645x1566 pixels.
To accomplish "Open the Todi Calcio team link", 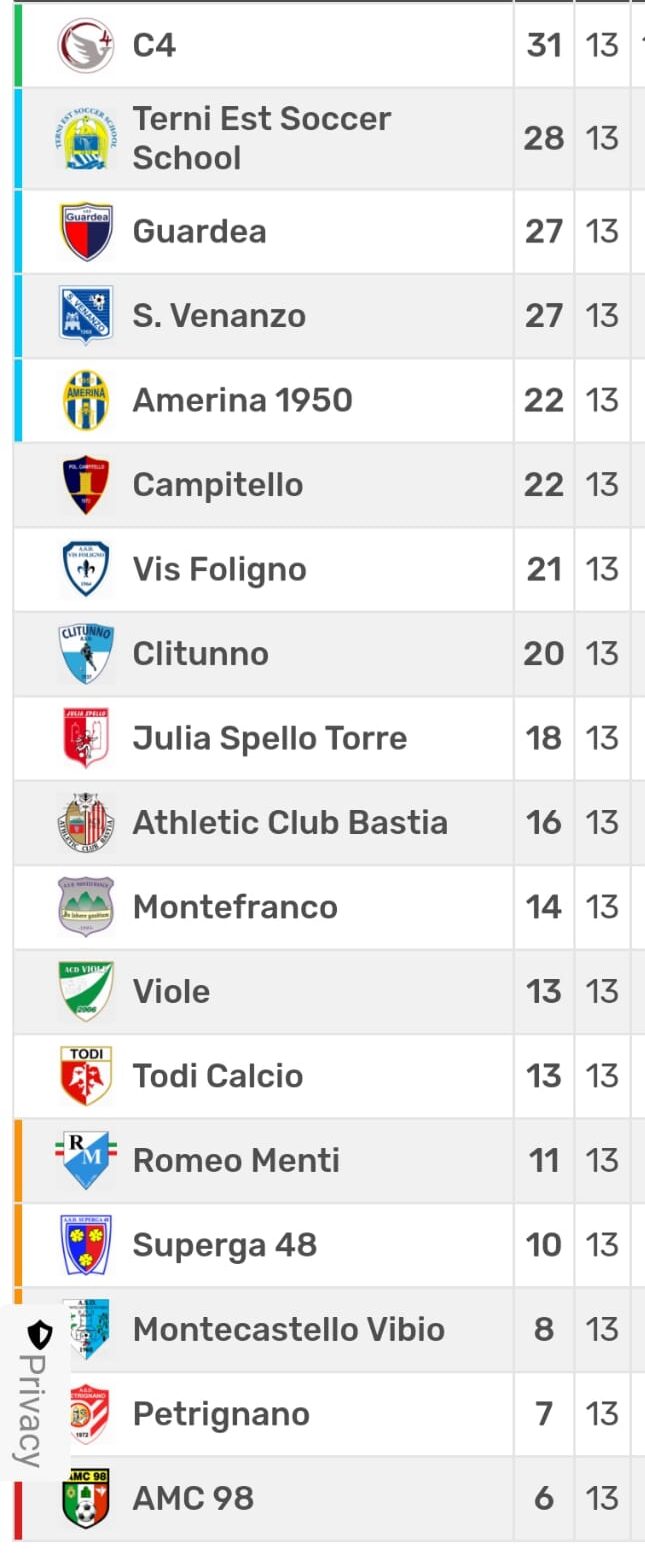I will tap(218, 1076).
